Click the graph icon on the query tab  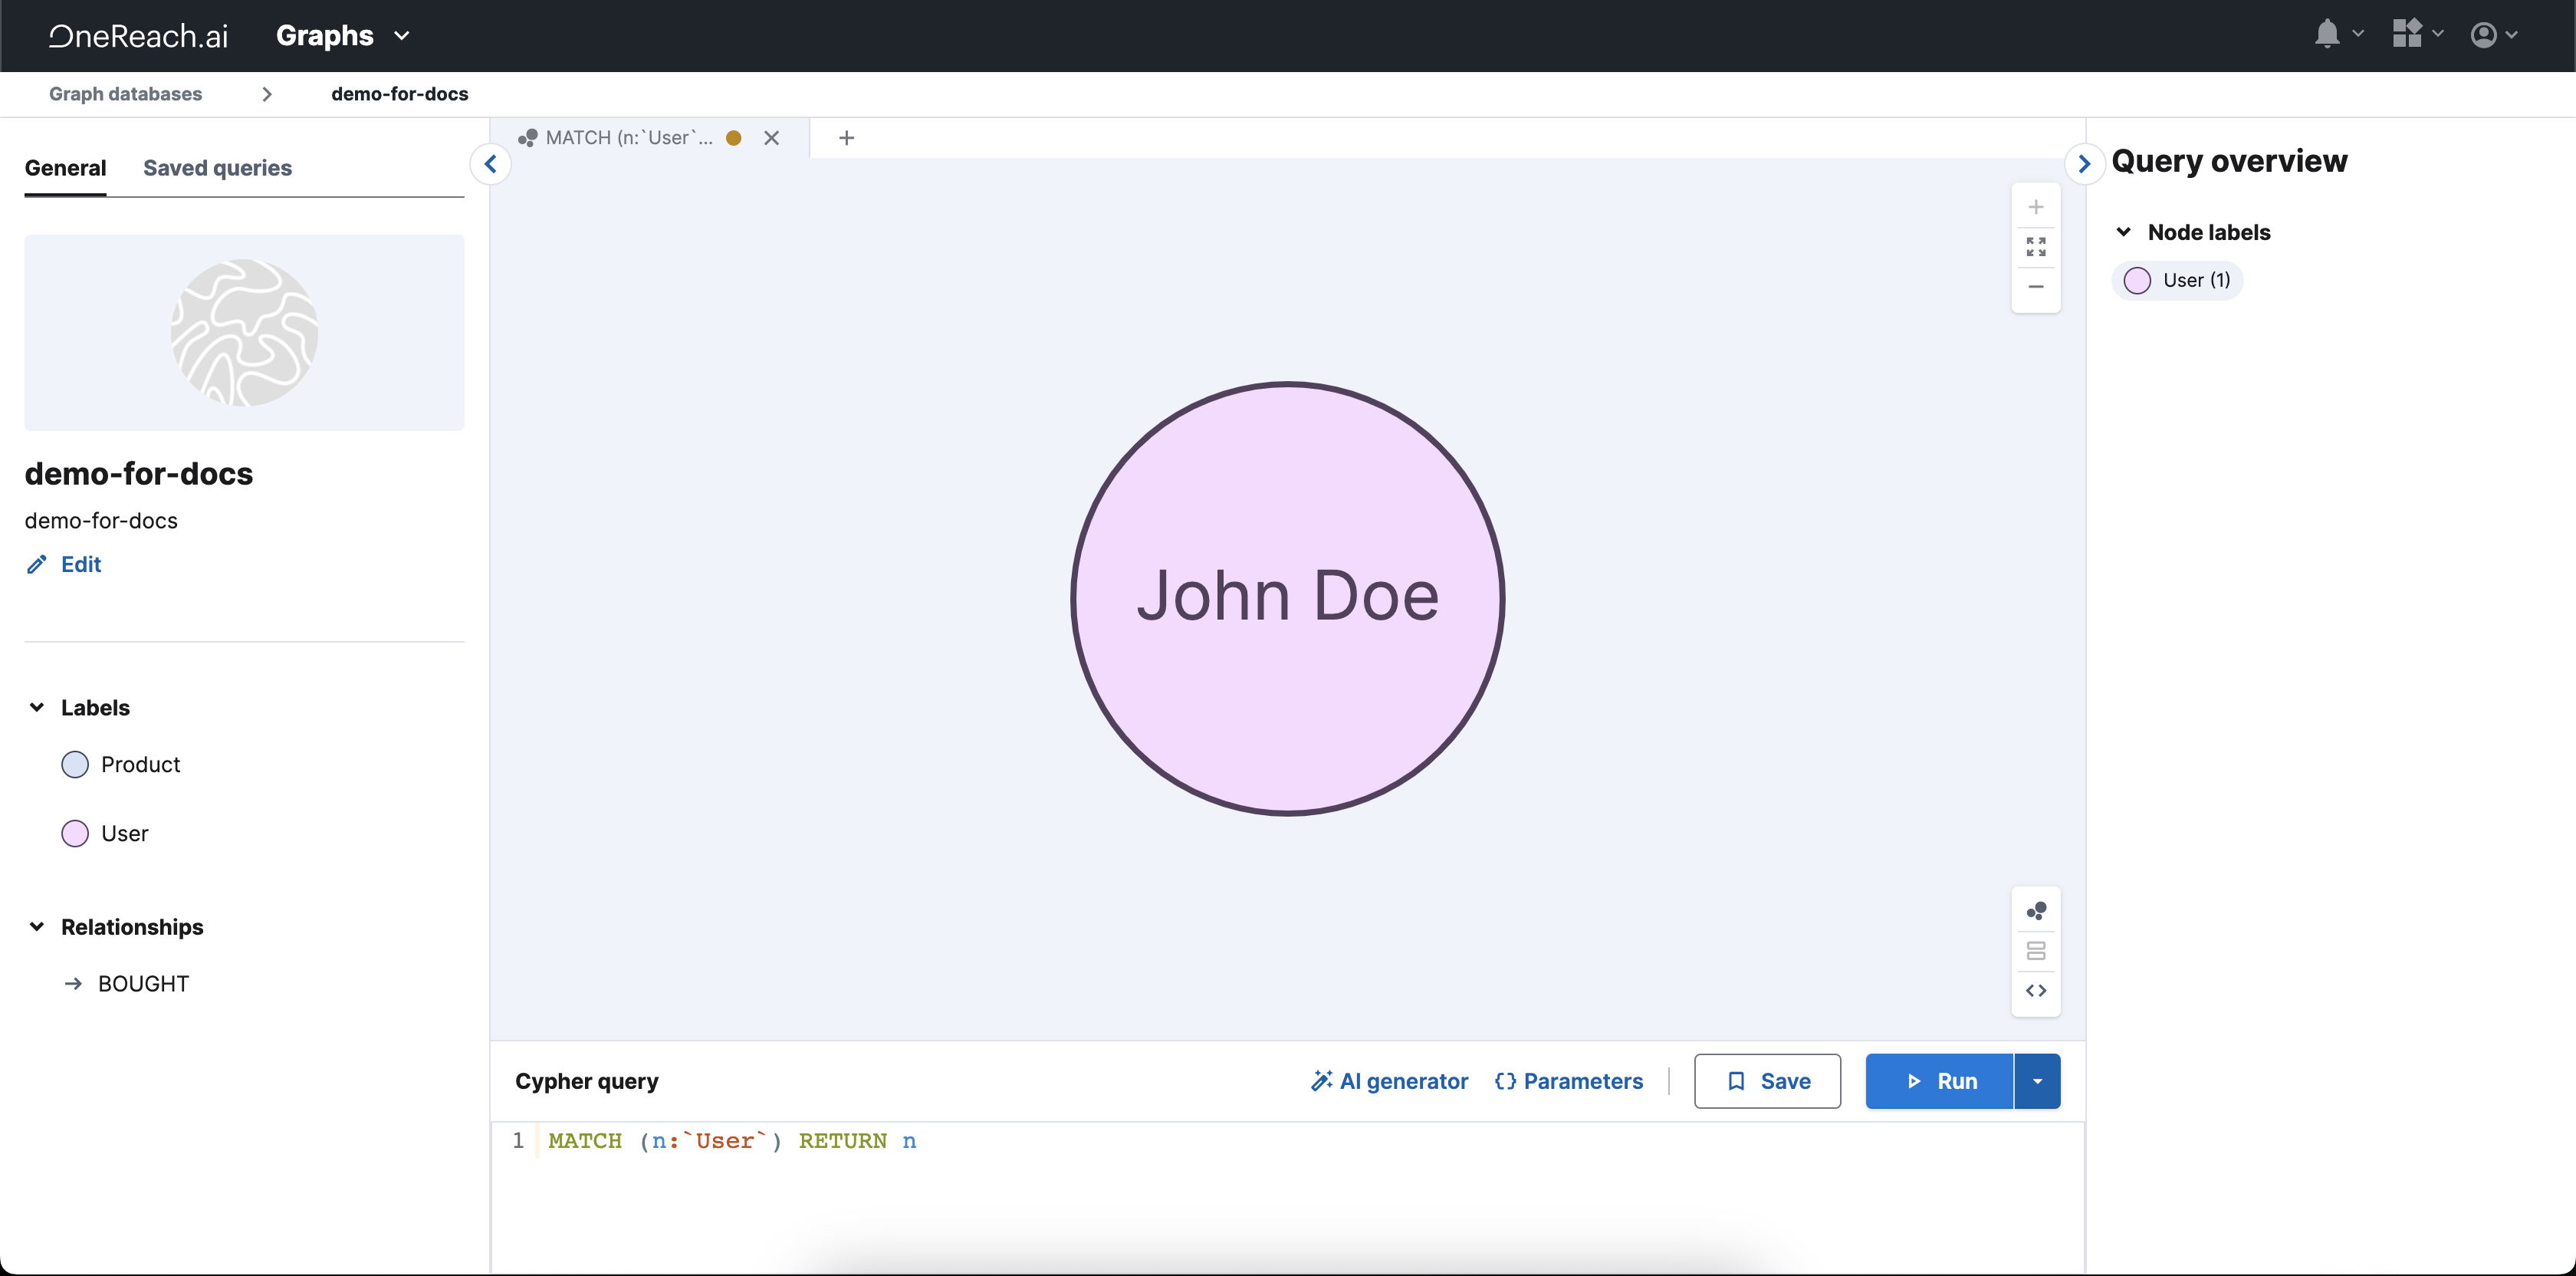point(527,138)
